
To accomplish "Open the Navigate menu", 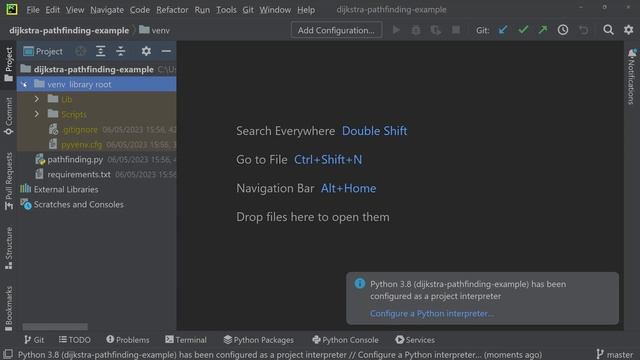I will (x=107, y=9).
